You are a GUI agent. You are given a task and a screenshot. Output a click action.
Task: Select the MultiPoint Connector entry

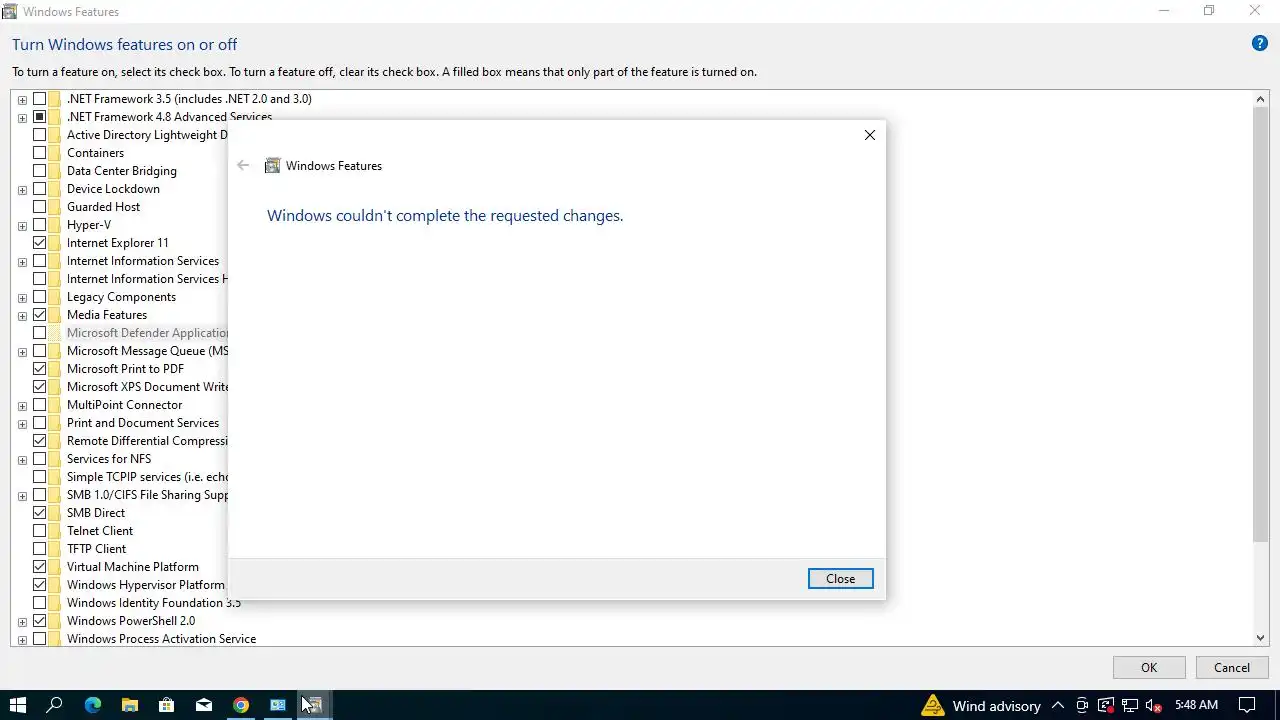[124, 405]
